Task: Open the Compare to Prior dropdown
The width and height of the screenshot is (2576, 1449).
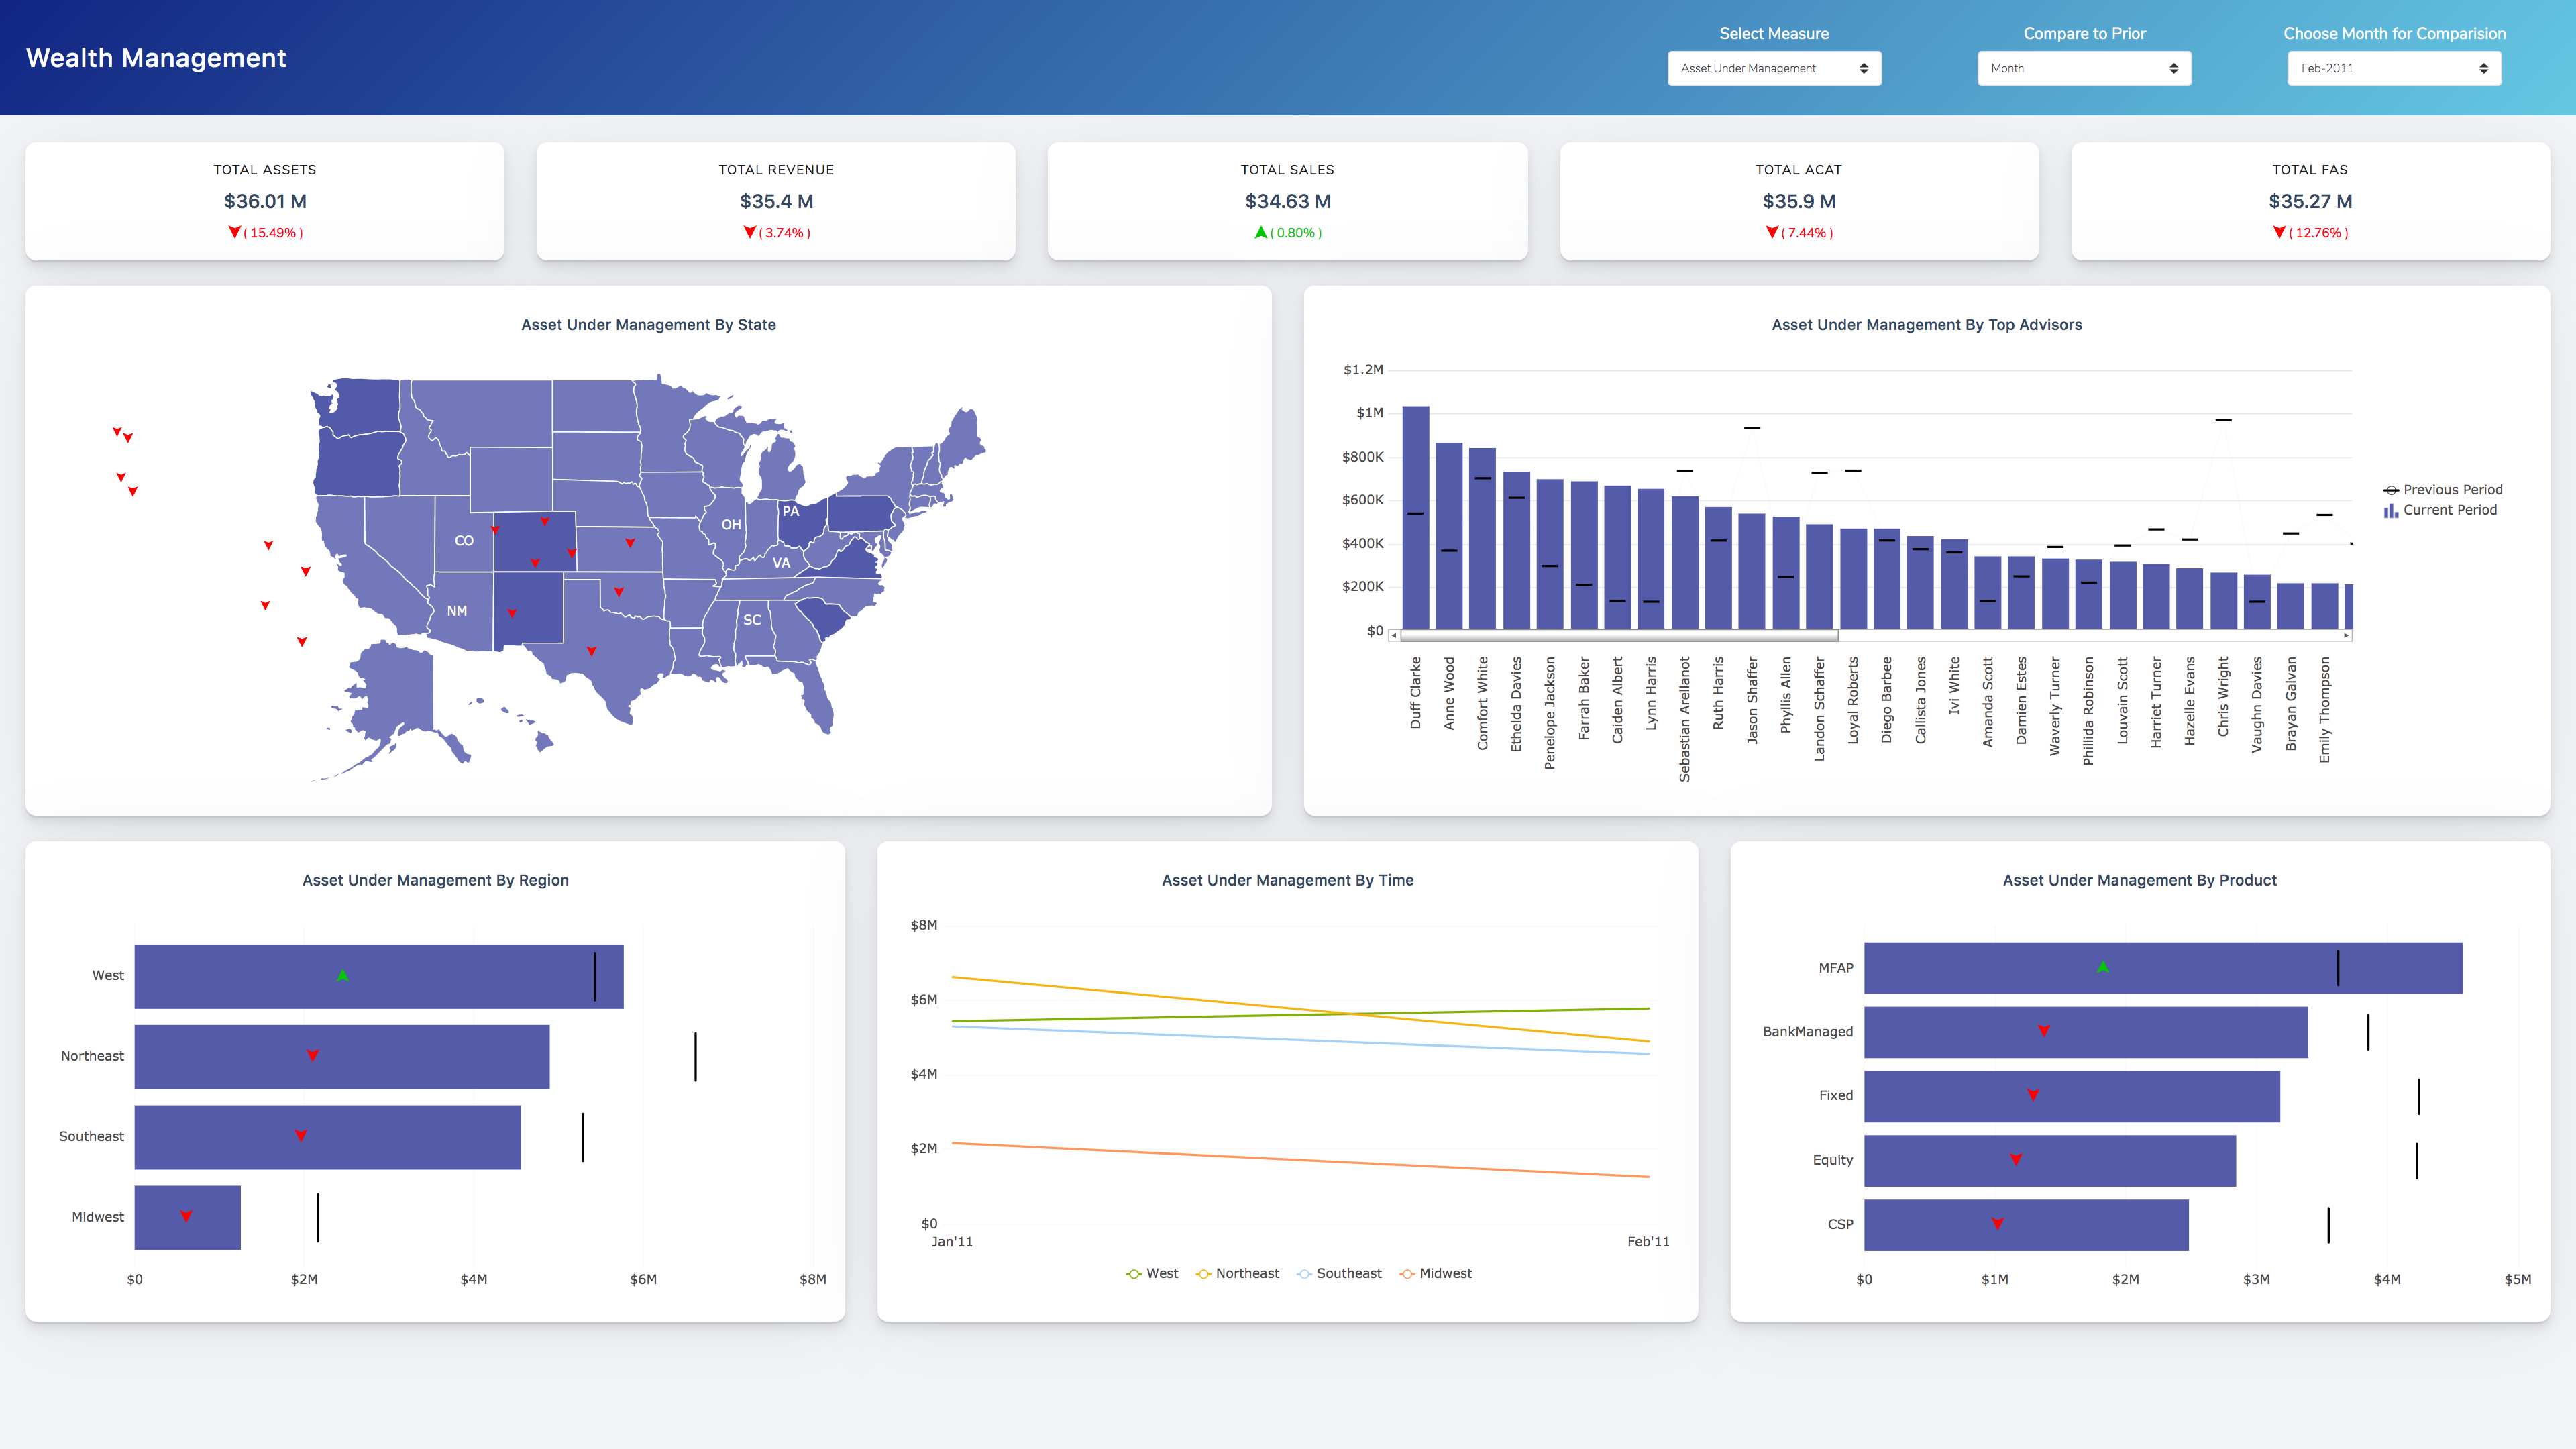Action: click(x=2084, y=68)
